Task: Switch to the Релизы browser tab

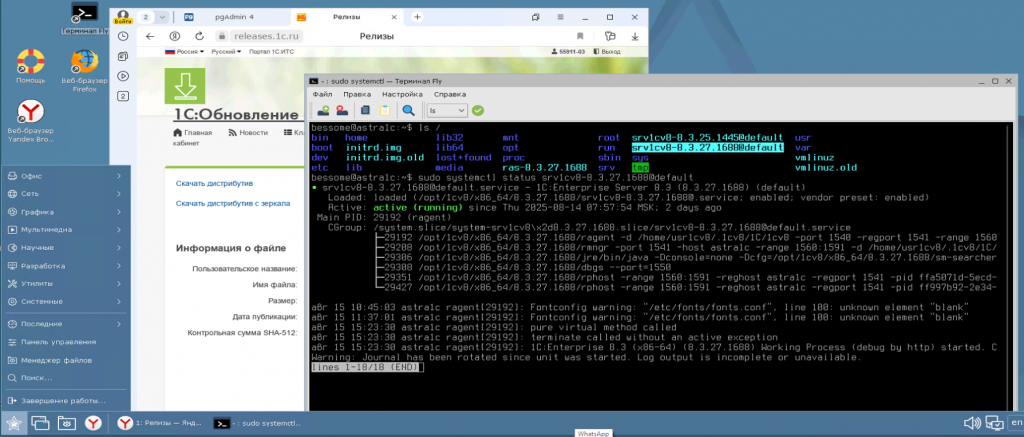Action: 346,17
